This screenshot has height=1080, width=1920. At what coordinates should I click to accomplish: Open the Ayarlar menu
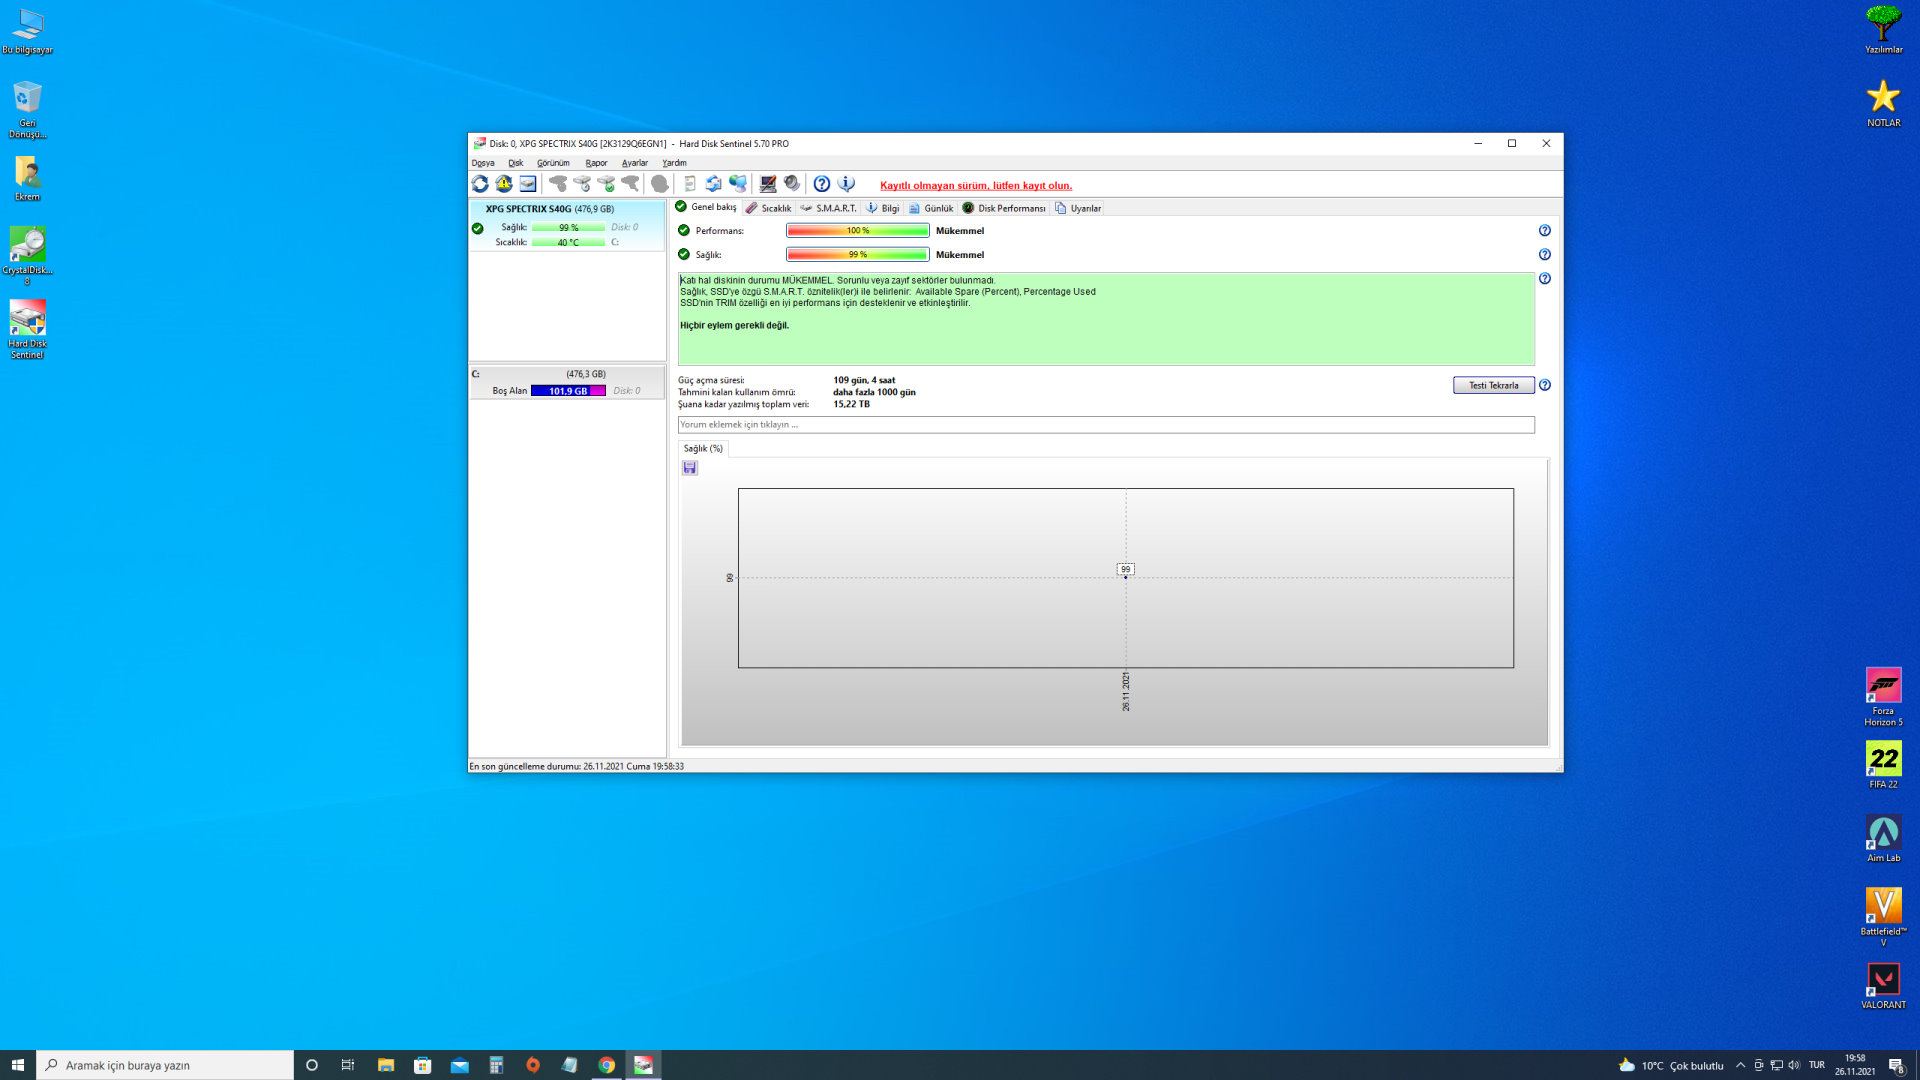pos(634,163)
